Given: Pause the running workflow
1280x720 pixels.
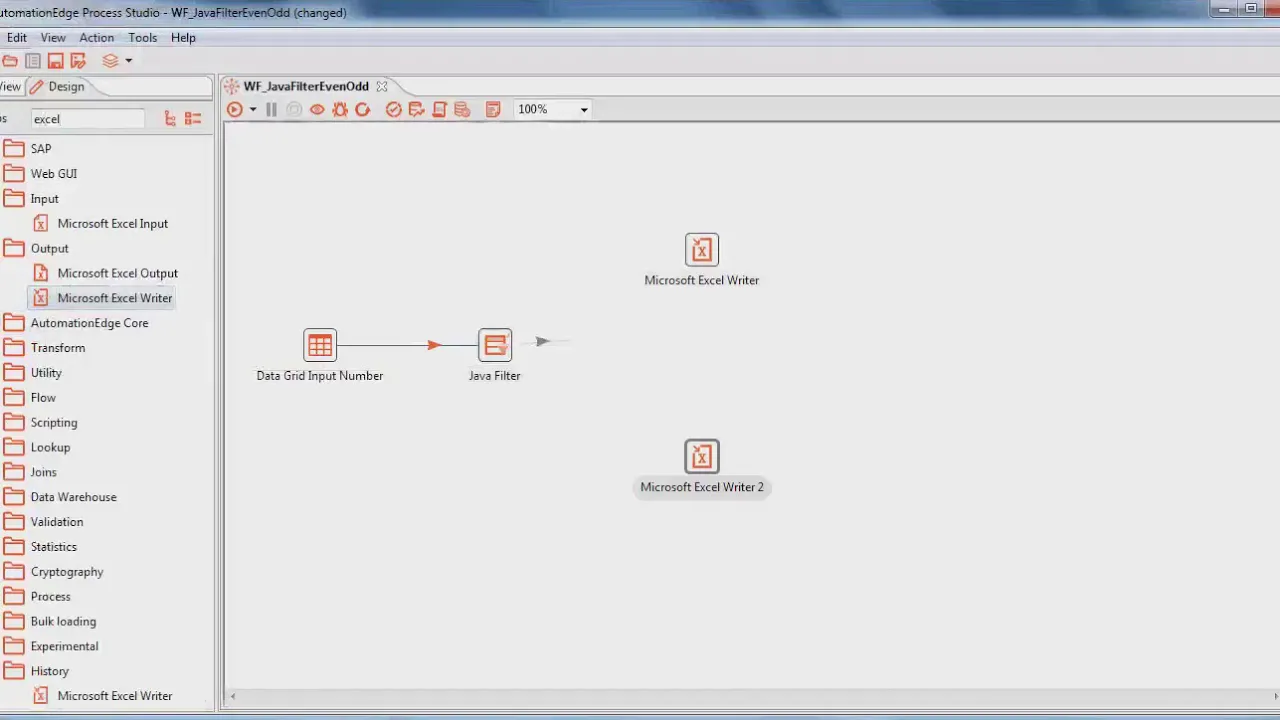Looking at the screenshot, I should click(x=271, y=109).
